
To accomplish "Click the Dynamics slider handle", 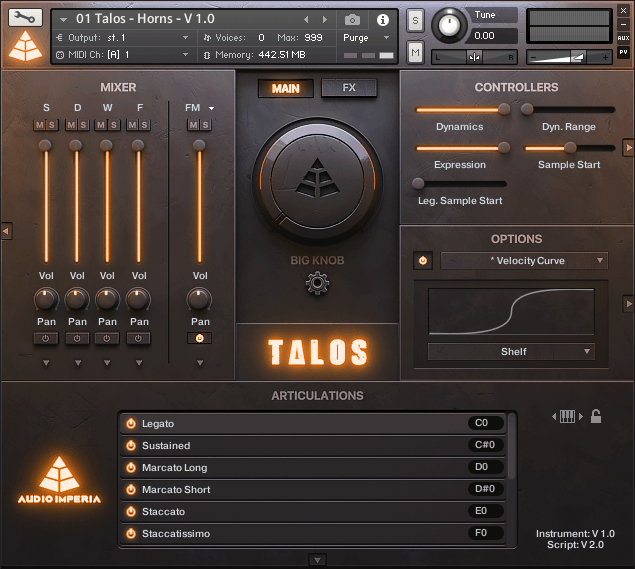I will coord(504,109).
